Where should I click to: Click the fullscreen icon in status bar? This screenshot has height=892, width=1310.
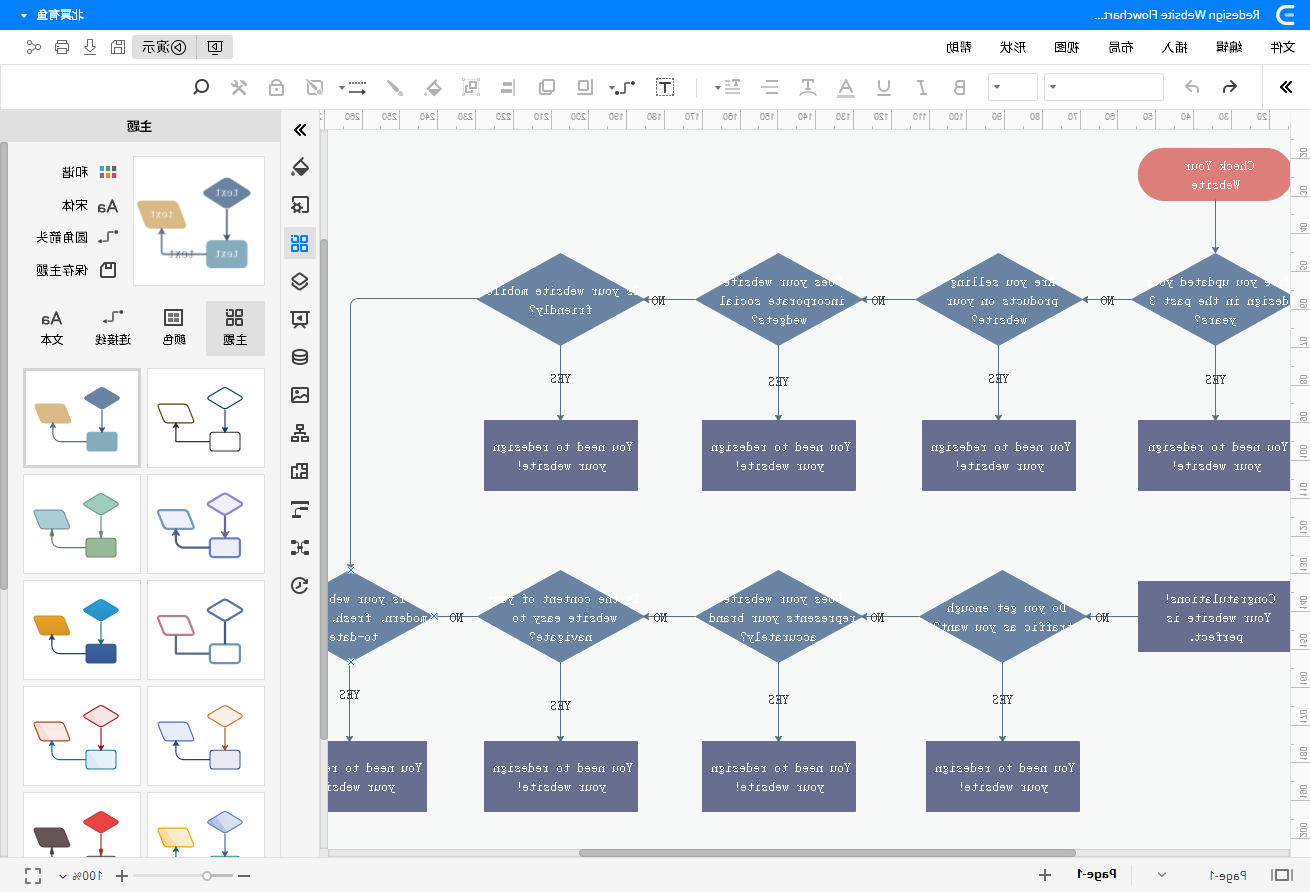click(34, 876)
